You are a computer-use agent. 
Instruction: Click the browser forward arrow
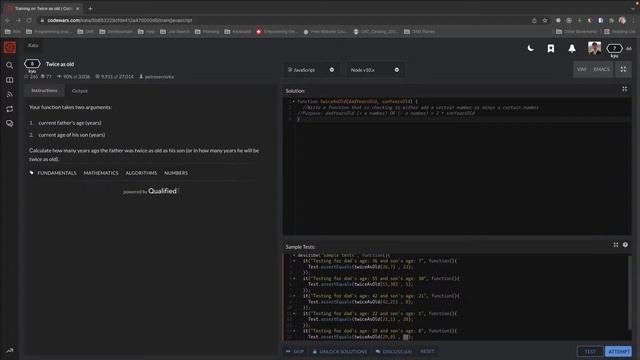[18, 20]
